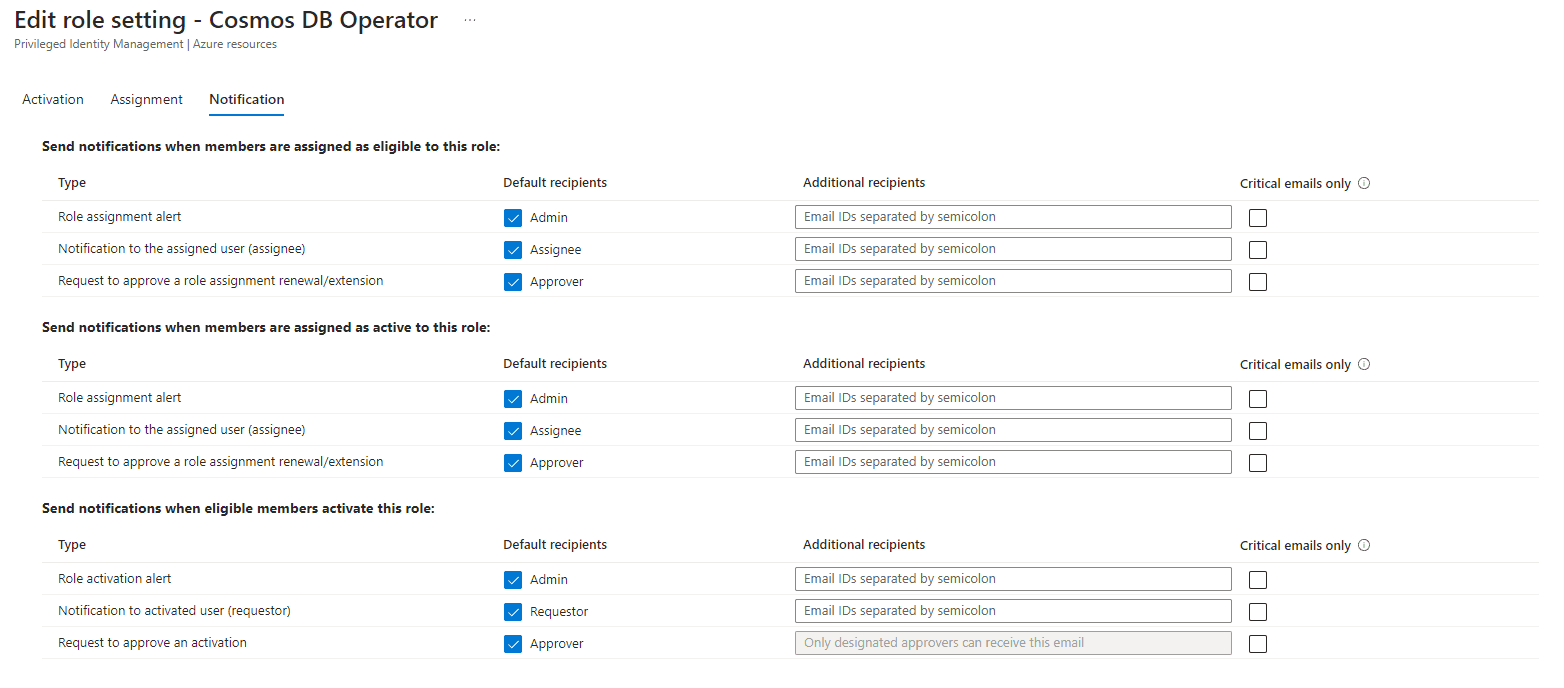Click the page title 'Edit role setting - Cosmos DB Operator'
The height and width of the screenshot is (688, 1564).
pos(226,20)
